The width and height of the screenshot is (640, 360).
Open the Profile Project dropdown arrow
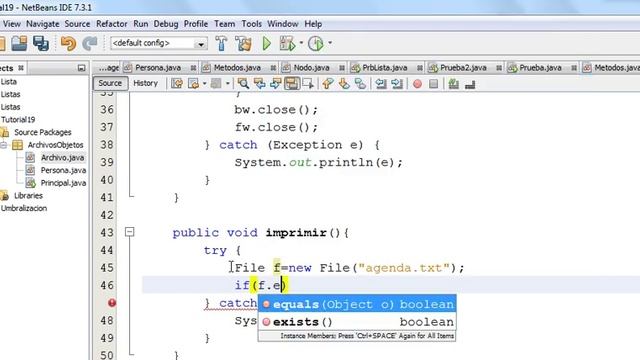[330, 42]
